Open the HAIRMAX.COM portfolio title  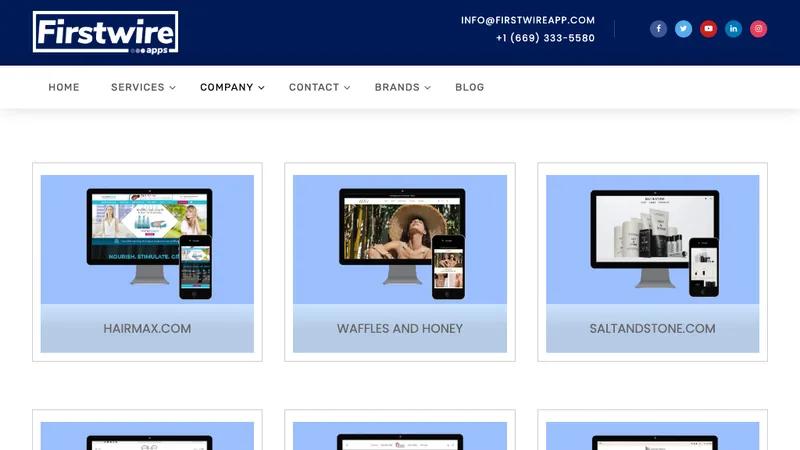[147, 329]
